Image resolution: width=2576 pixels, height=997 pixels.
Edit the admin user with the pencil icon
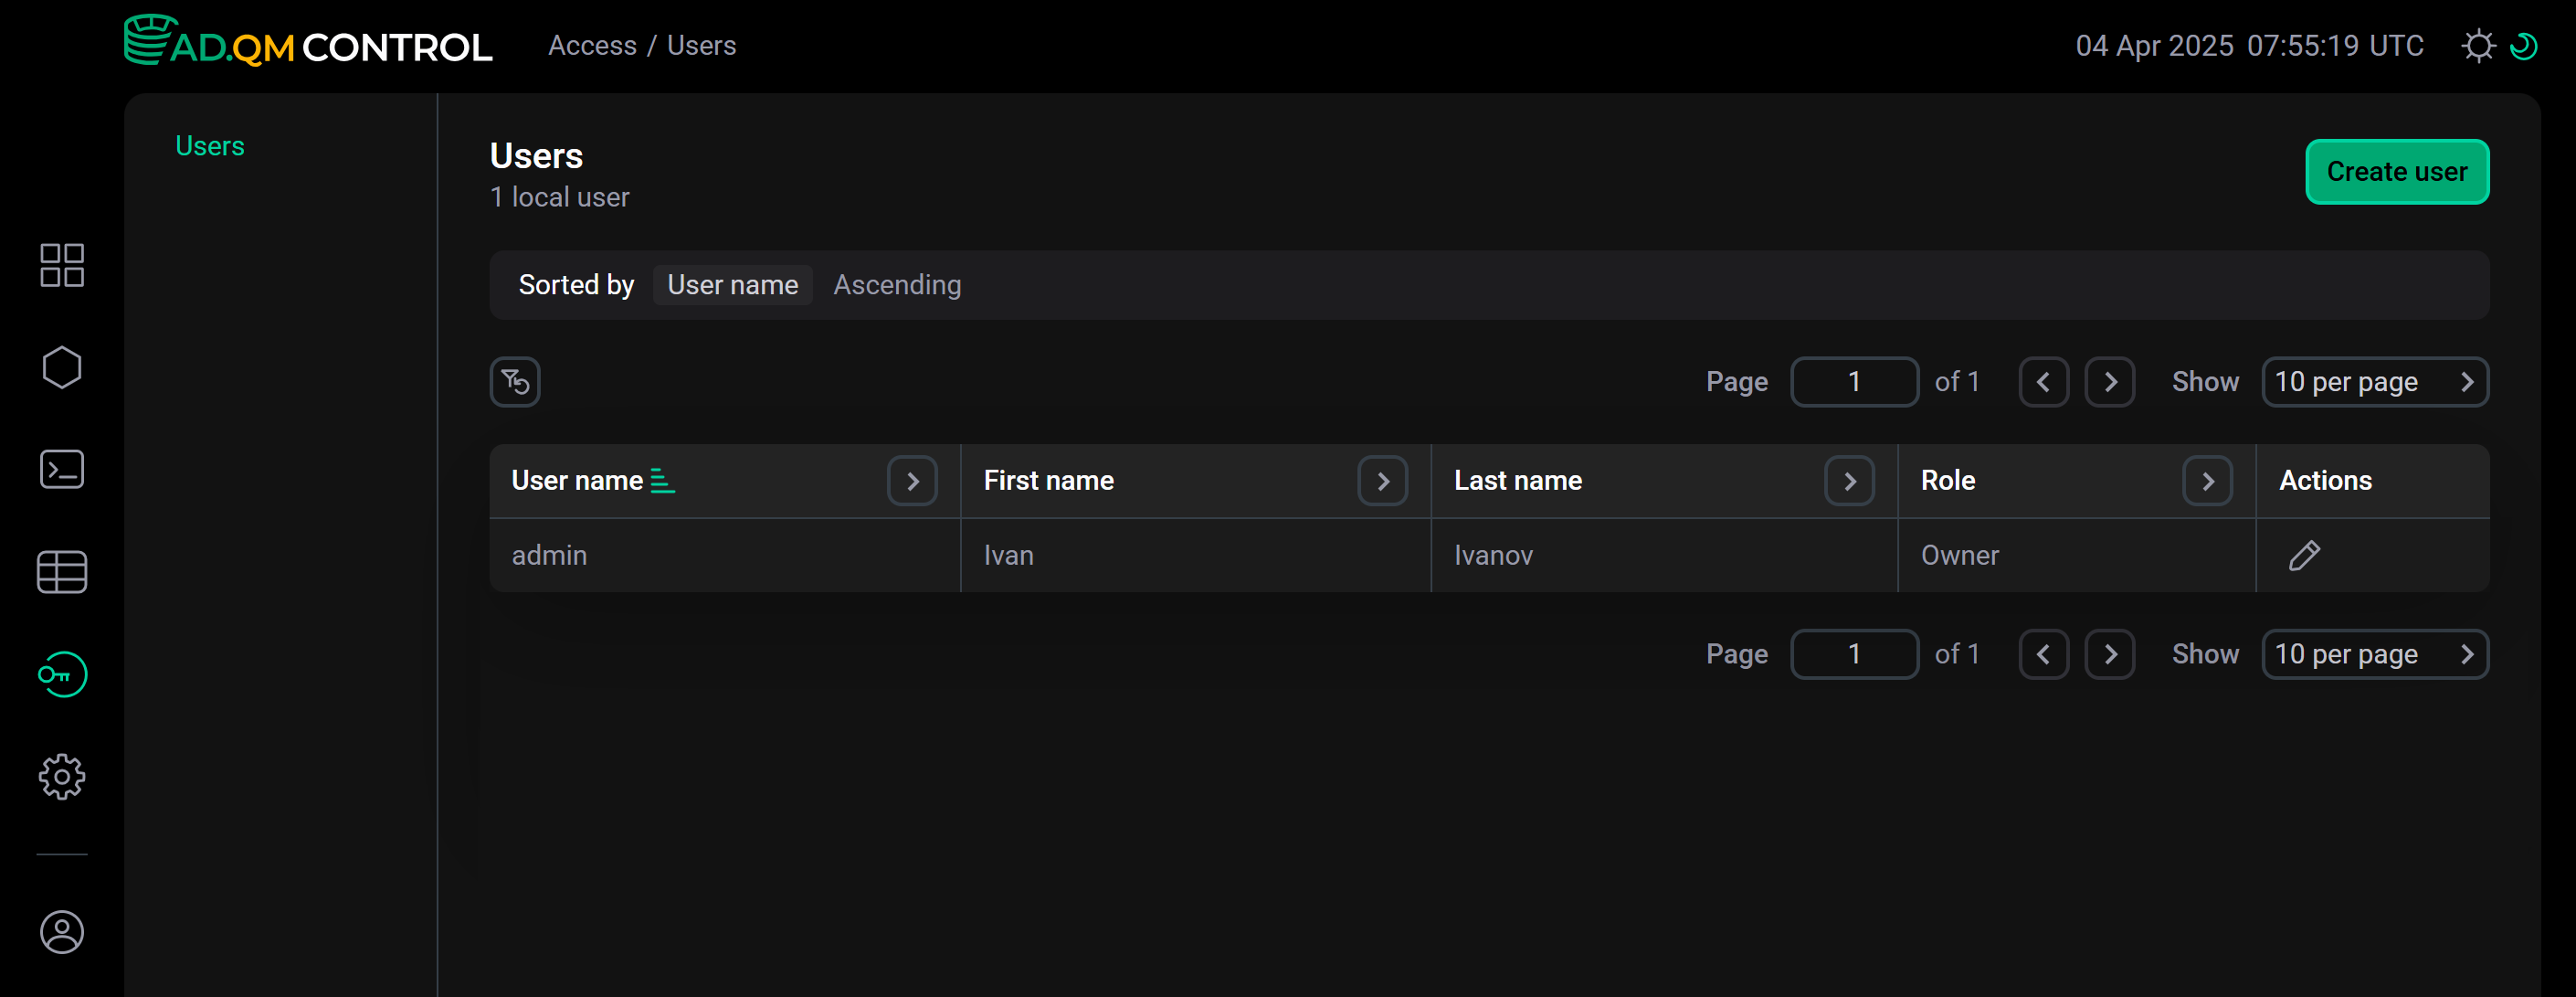pyautogui.click(x=2305, y=555)
